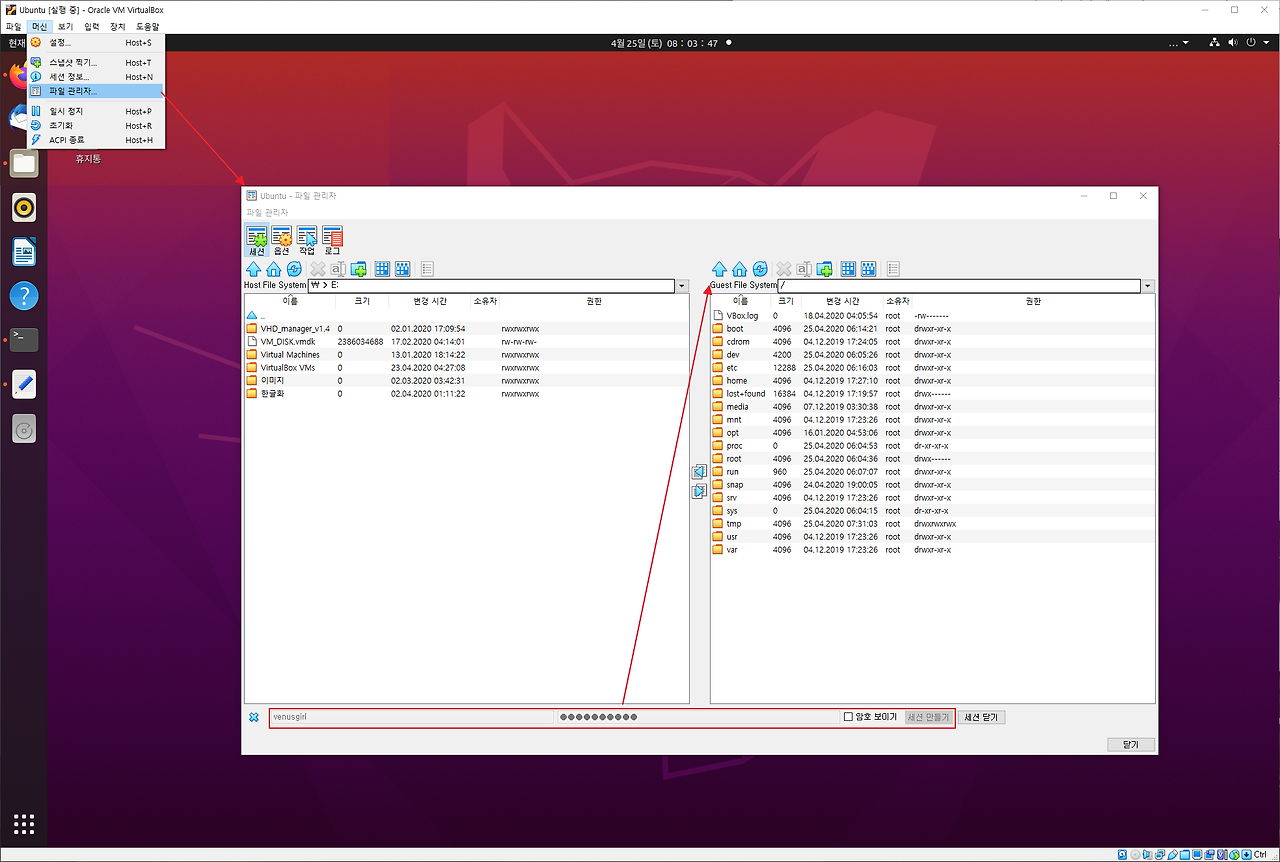Click Ubuntu dock Files icon
The width and height of the screenshot is (1280, 862).
24,164
